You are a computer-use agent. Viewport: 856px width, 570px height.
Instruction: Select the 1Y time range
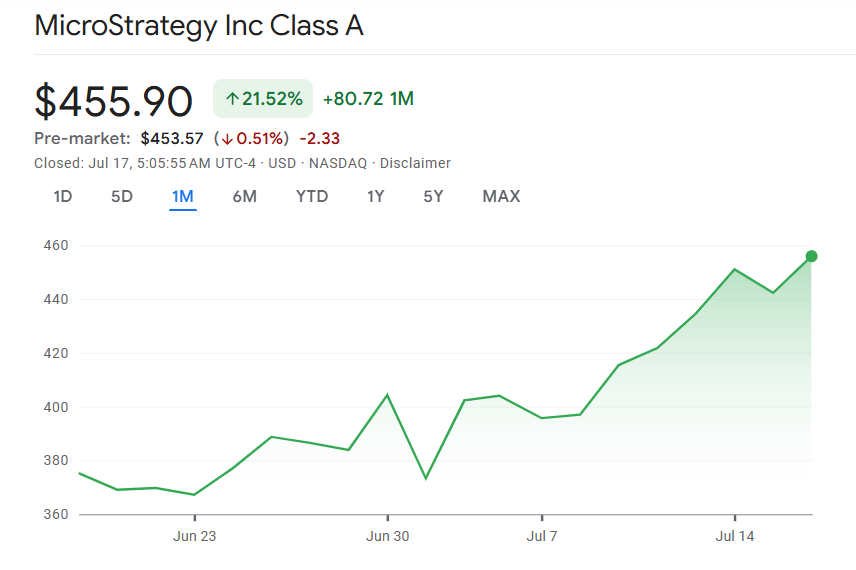tap(375, 196)
